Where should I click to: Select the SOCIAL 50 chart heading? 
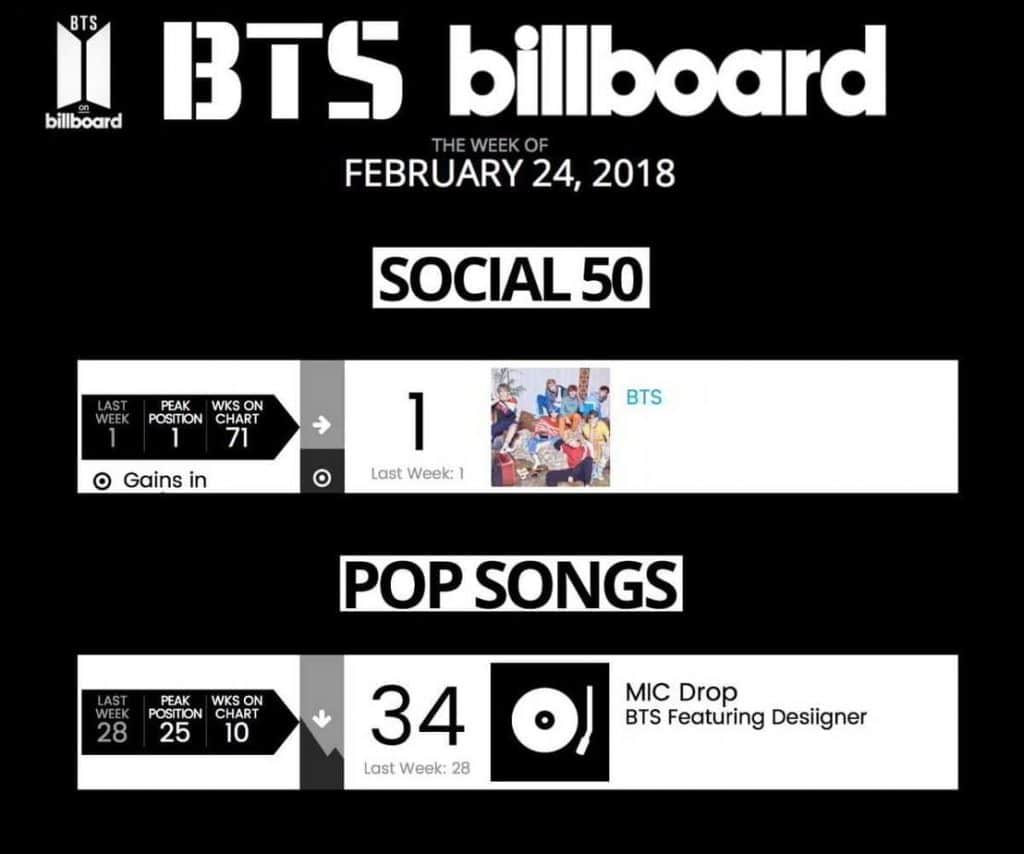tap(511, 279)
